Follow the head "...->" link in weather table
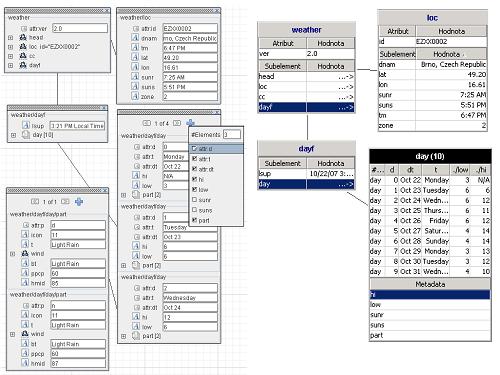Screen dimensions: 500x375 pos(346,77)
